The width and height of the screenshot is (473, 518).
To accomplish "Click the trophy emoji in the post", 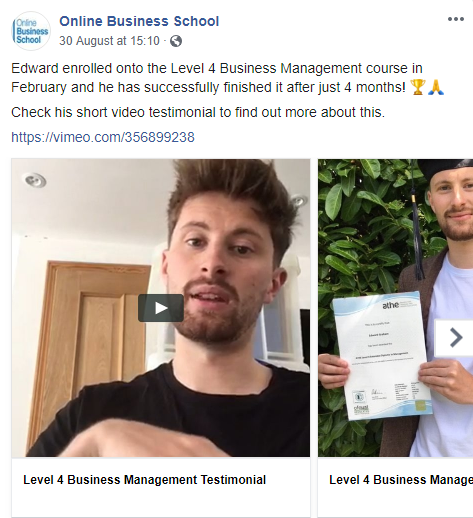I will 418,88.
